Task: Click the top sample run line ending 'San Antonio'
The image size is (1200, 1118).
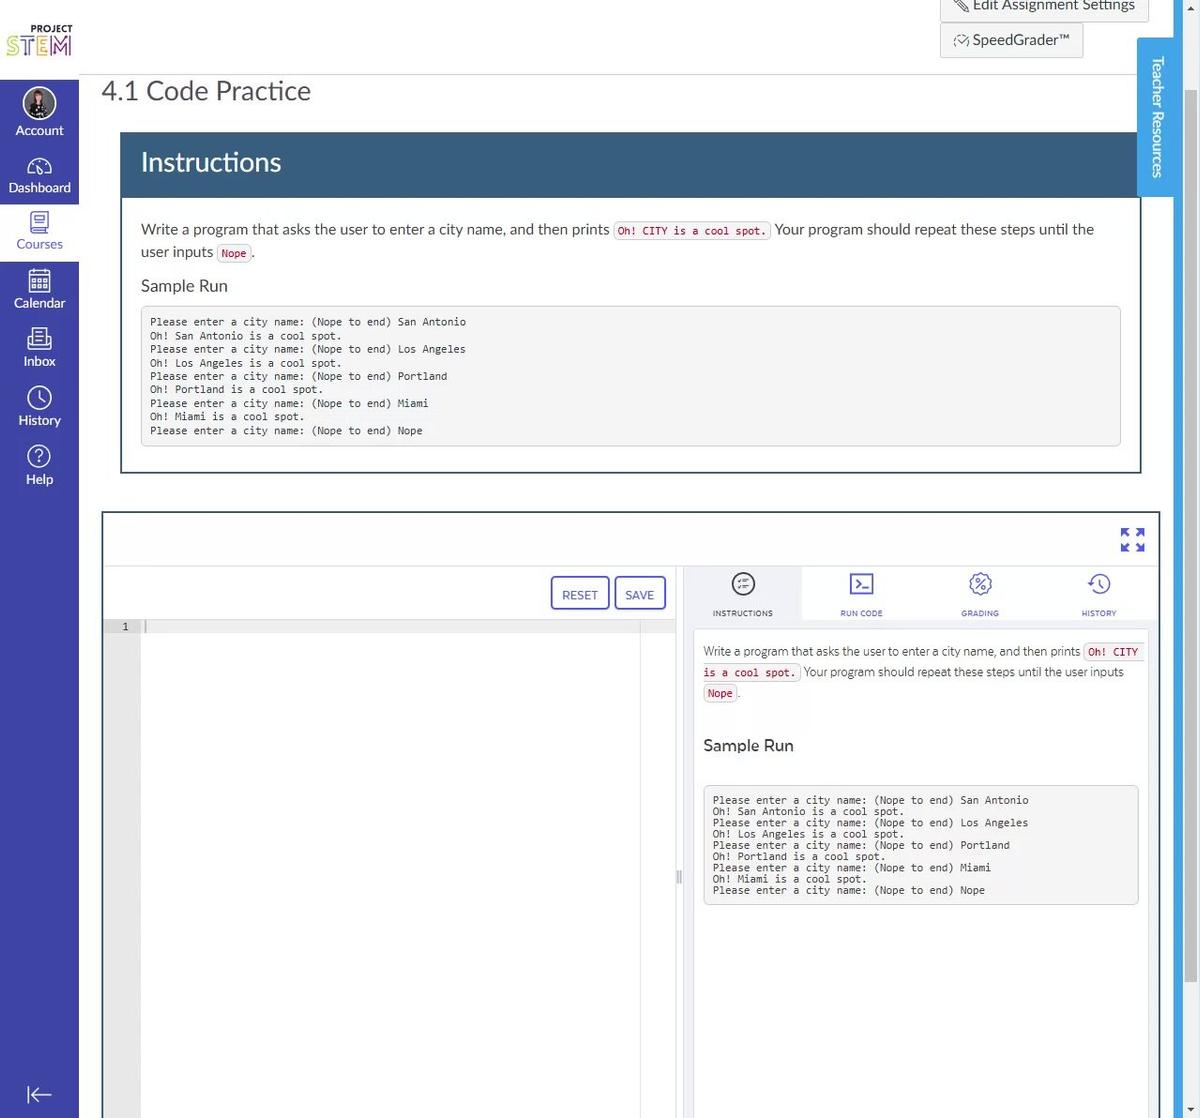Action: pos(308,322)
